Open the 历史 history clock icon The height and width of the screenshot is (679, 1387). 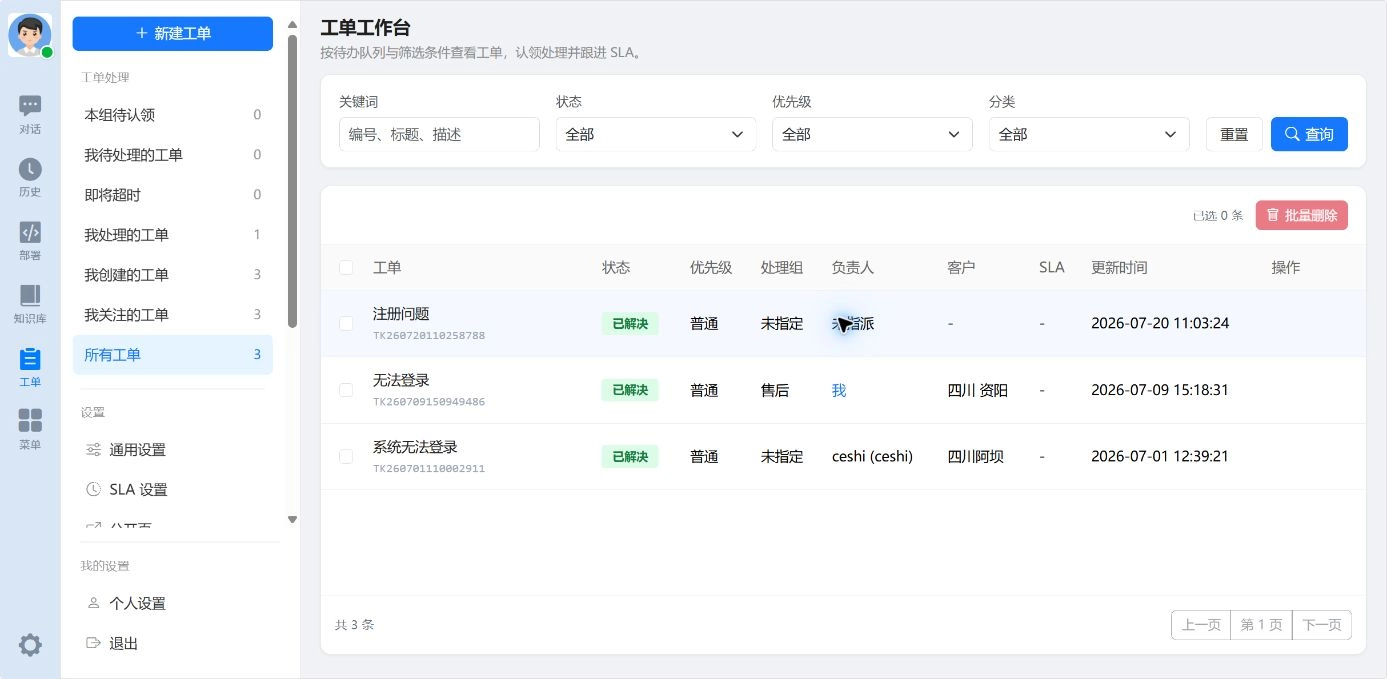point(30,169)
